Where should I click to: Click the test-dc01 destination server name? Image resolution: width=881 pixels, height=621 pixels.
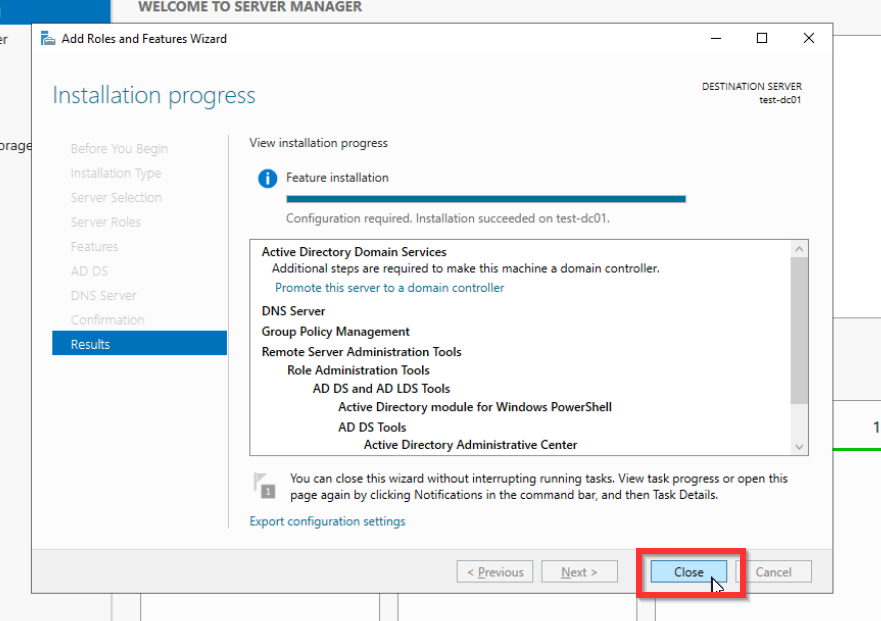click(x=780, y=100)
